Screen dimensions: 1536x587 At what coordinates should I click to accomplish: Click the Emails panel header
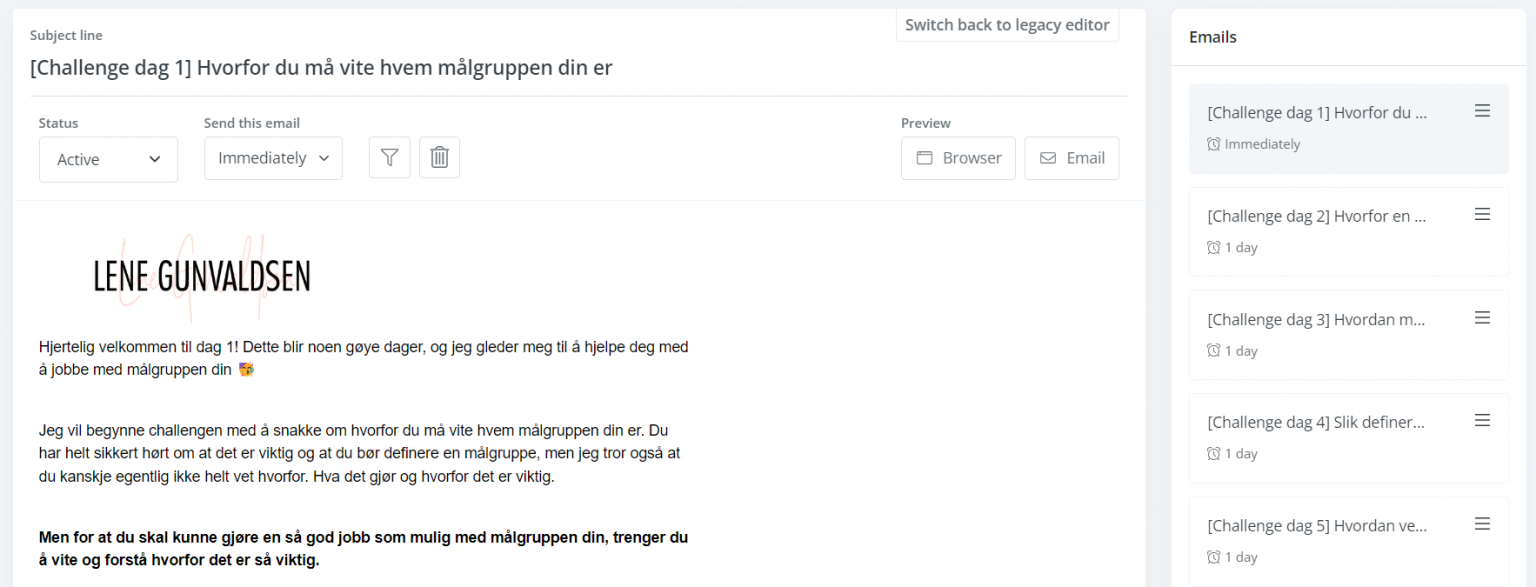[x=1212, y=36]
